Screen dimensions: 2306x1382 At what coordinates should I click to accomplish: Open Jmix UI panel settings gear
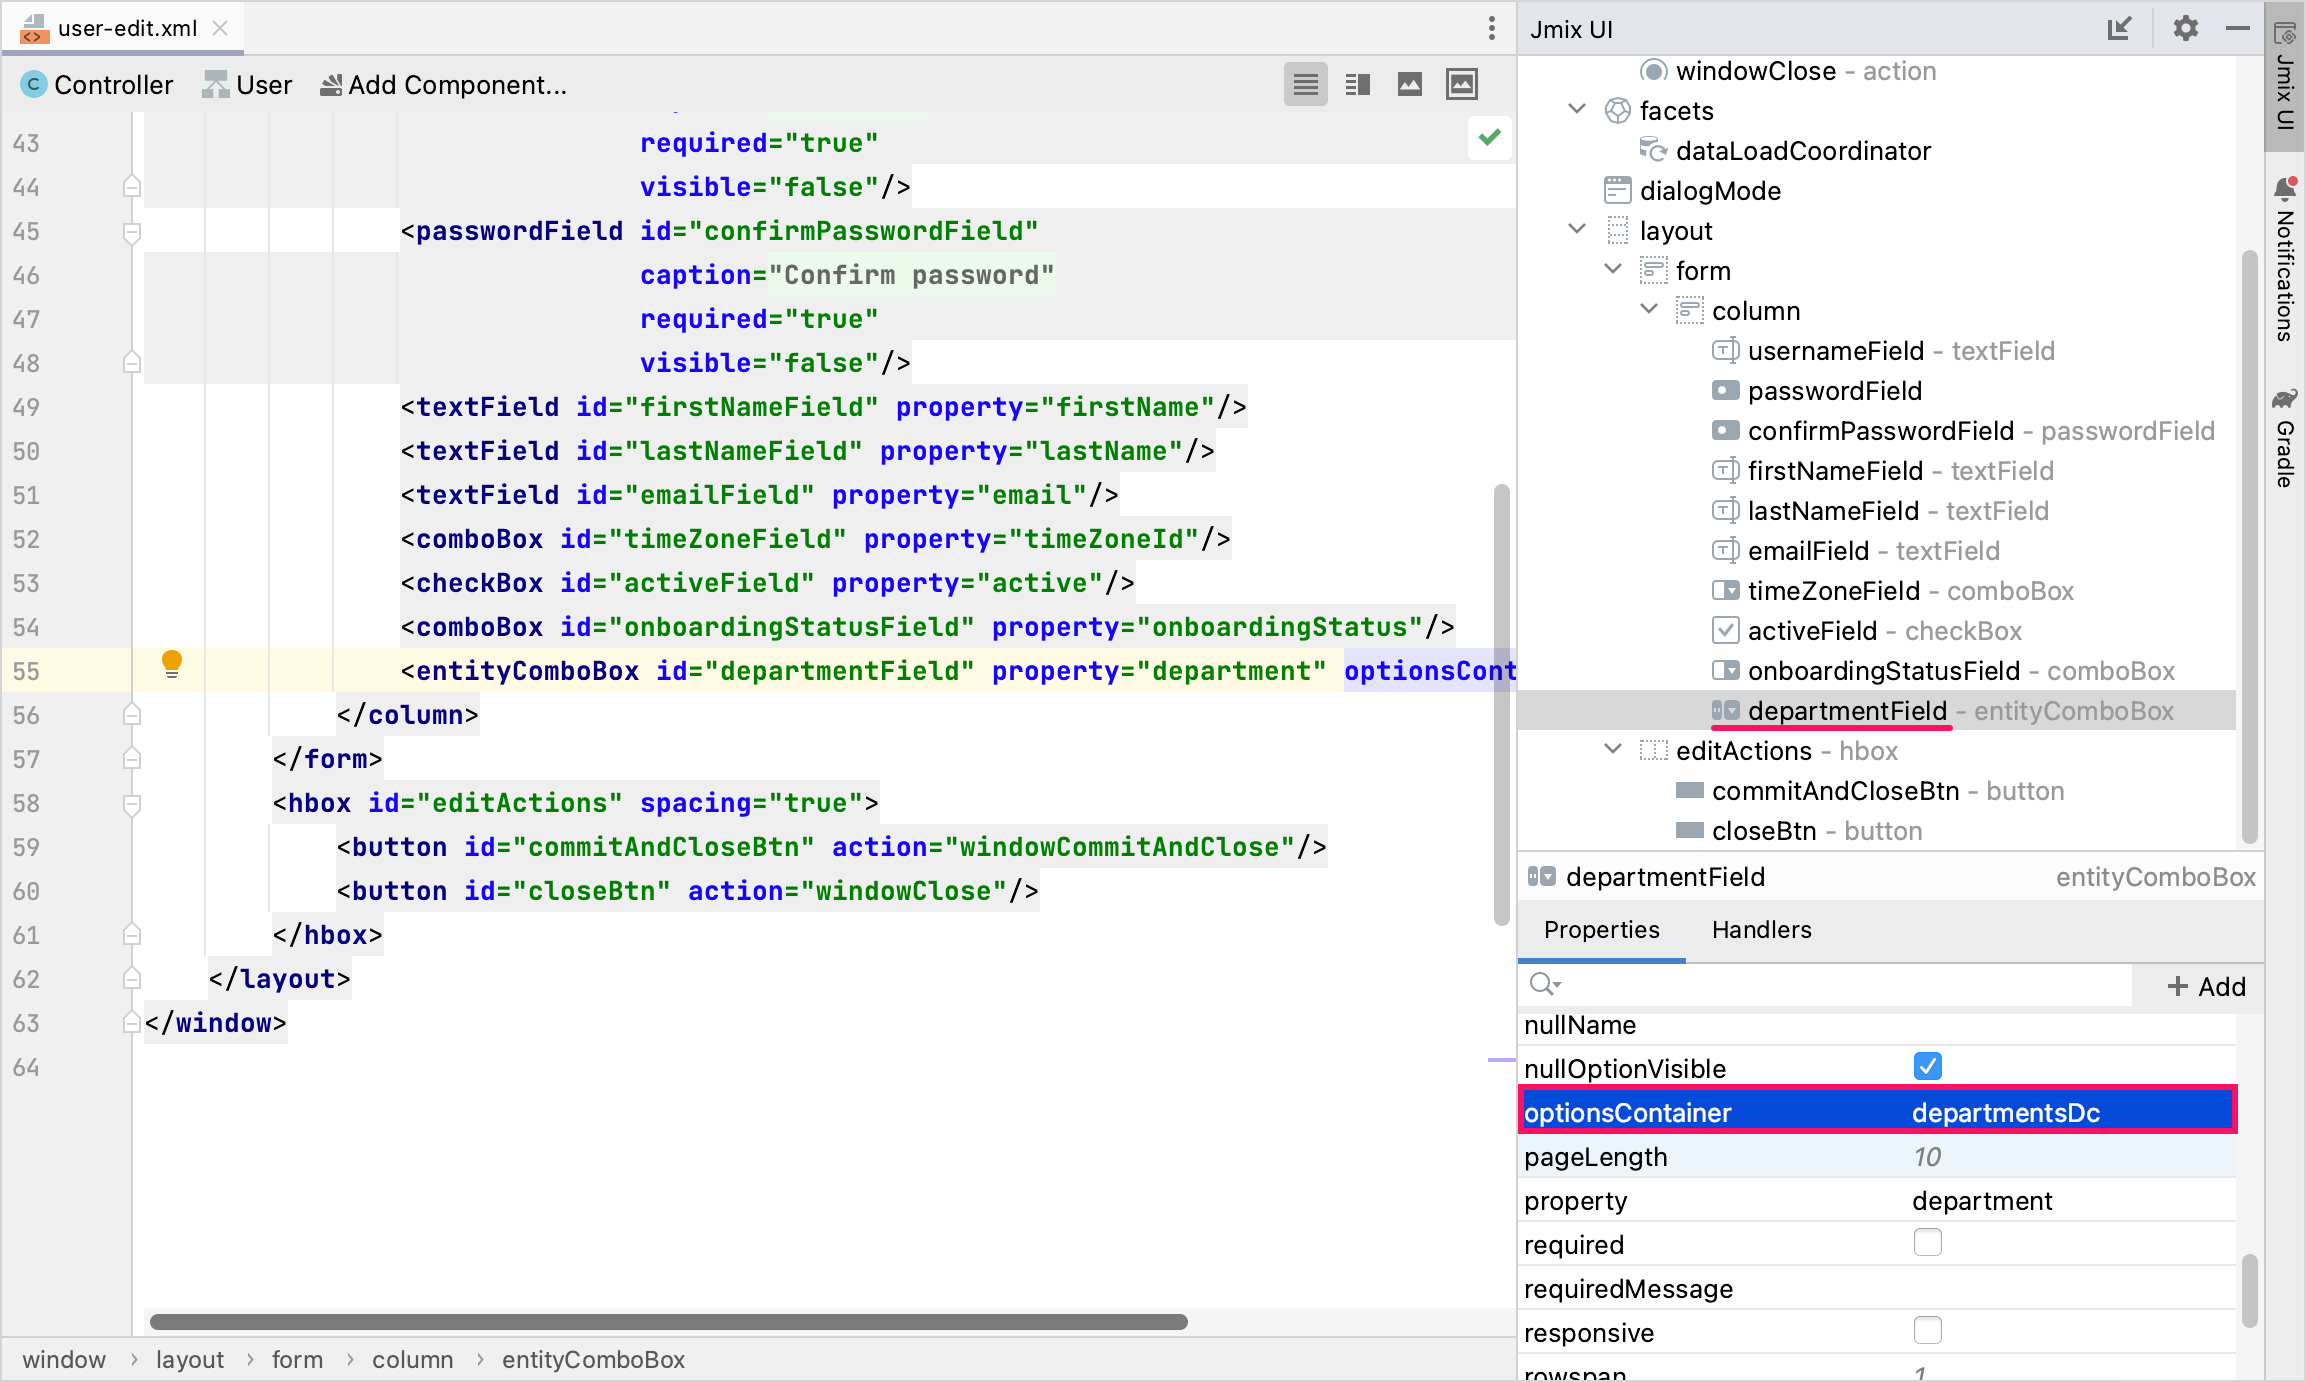tap(2185, 28)
